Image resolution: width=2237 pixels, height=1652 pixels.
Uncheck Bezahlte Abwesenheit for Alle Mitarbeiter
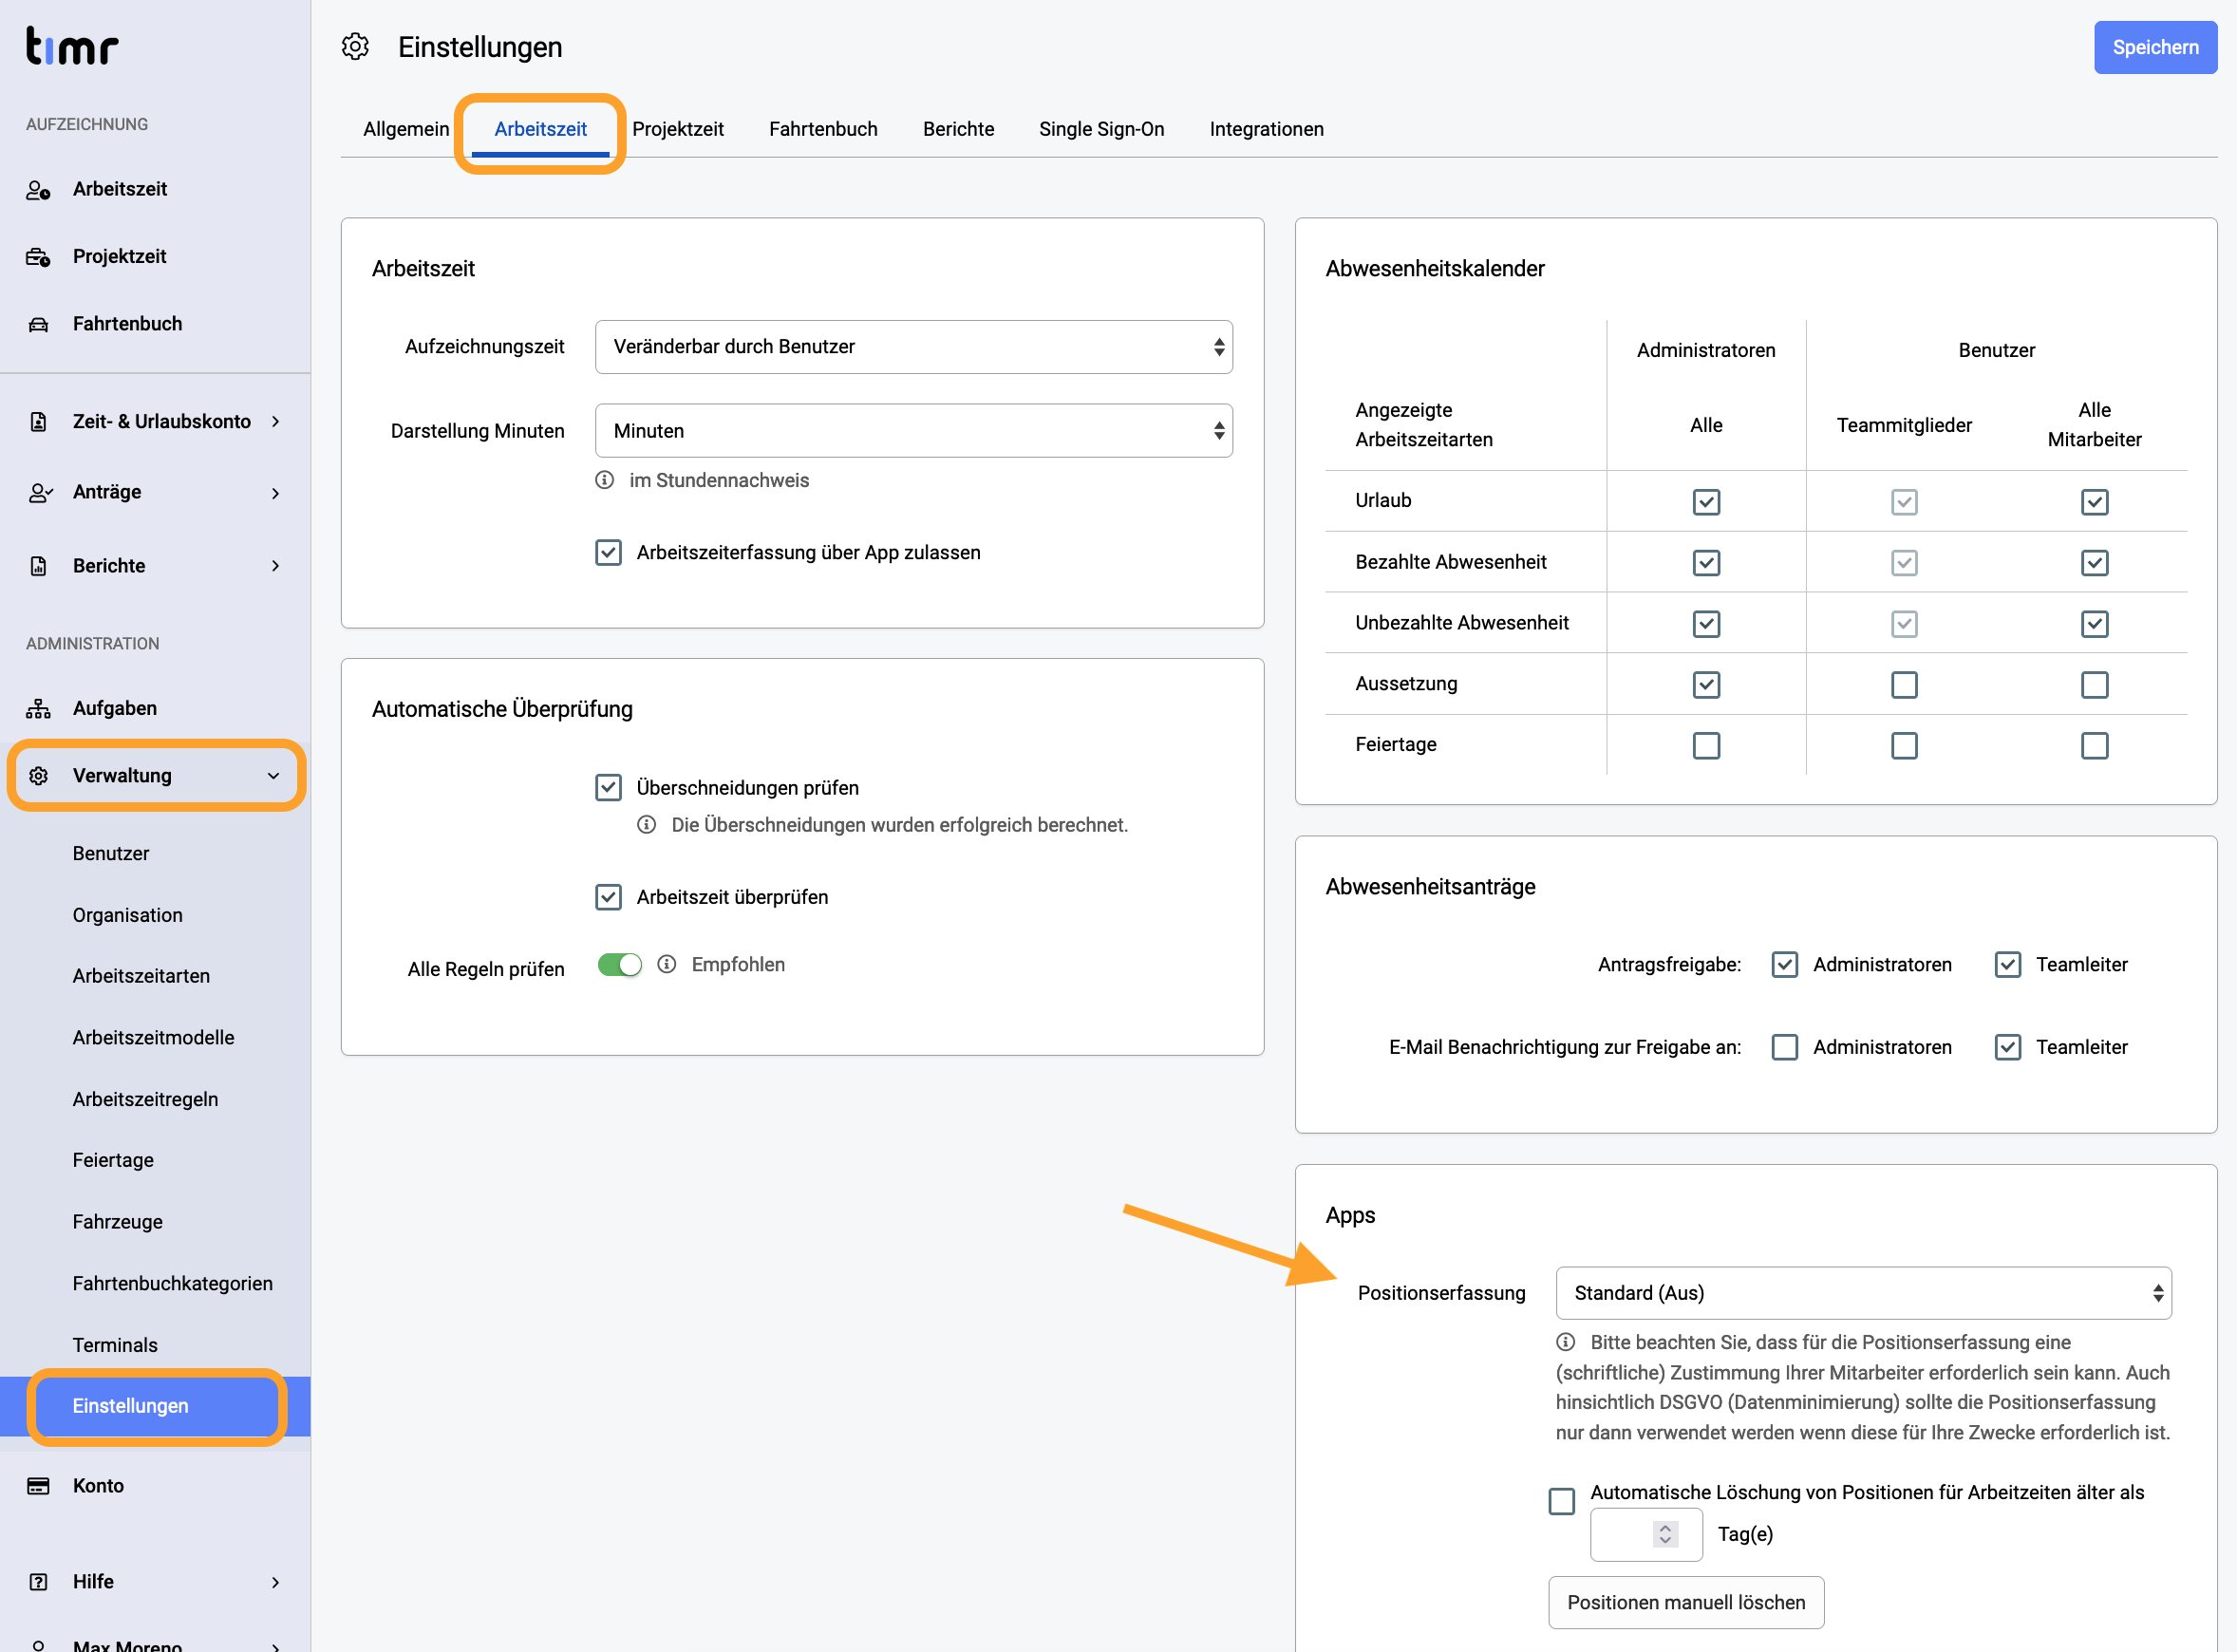click(2094, 563)
